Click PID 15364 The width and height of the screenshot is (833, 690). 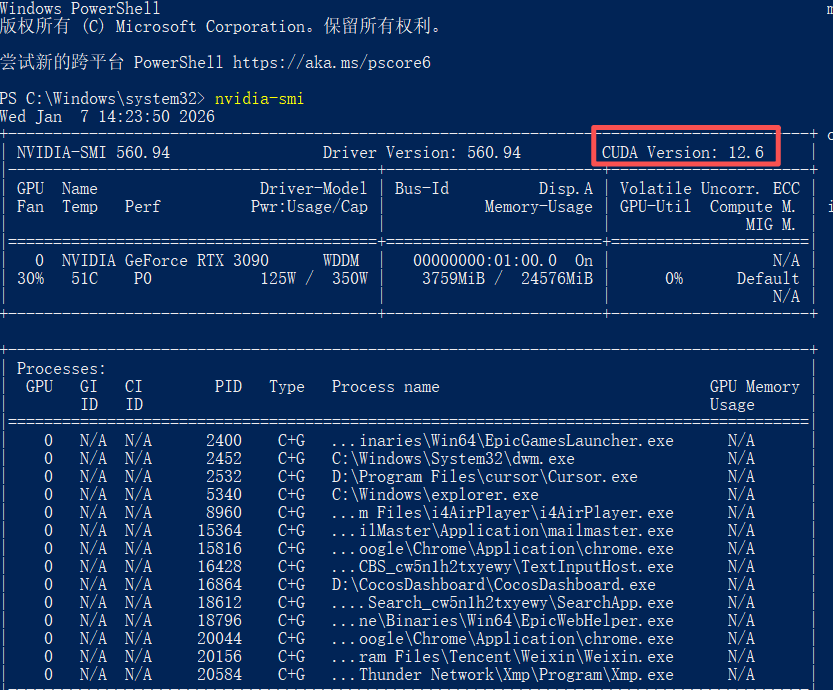click(x=219, y=531)
